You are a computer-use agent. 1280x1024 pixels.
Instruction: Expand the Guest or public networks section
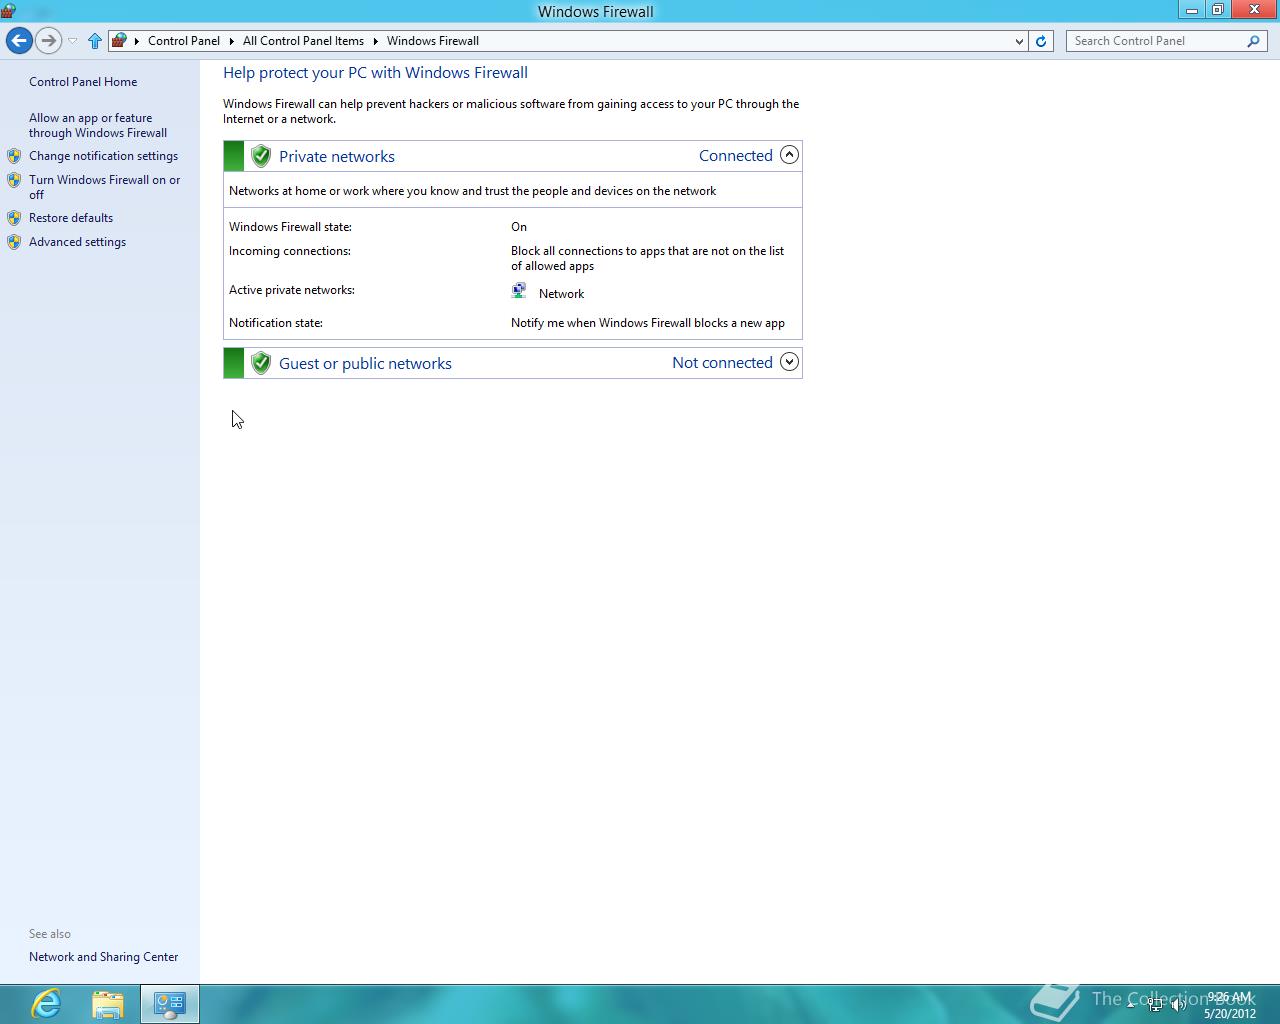click(x=789, y=362)
